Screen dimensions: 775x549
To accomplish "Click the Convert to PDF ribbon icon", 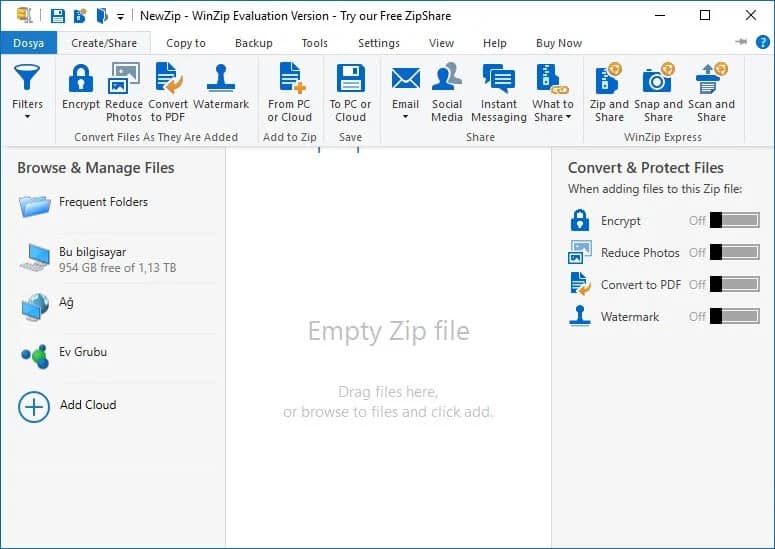I will pos(168,80).
